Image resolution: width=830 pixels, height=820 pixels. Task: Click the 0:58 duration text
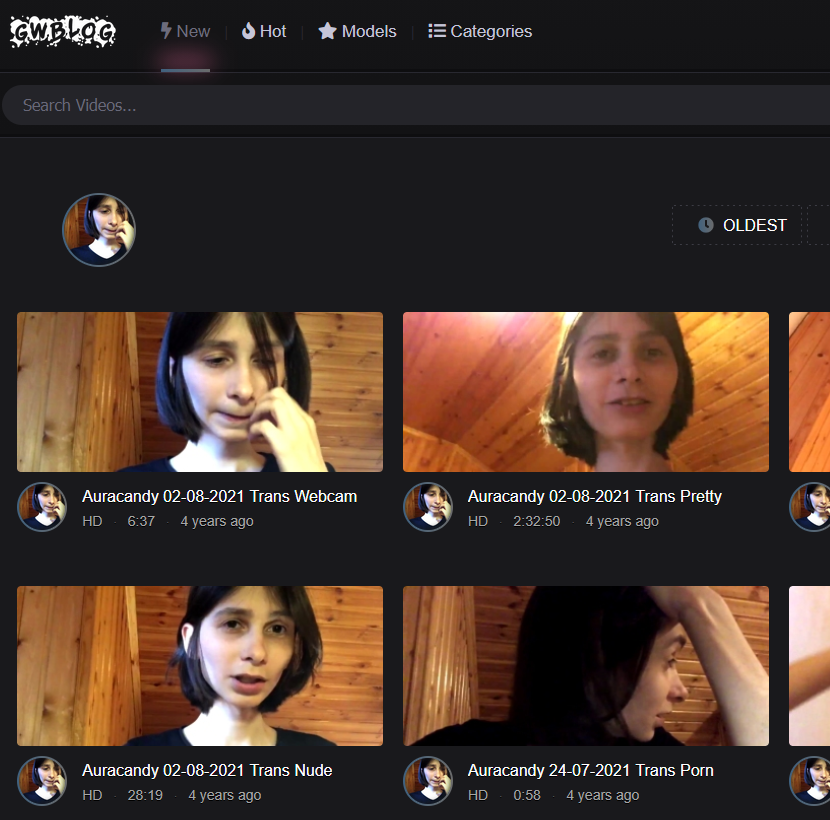527,795
